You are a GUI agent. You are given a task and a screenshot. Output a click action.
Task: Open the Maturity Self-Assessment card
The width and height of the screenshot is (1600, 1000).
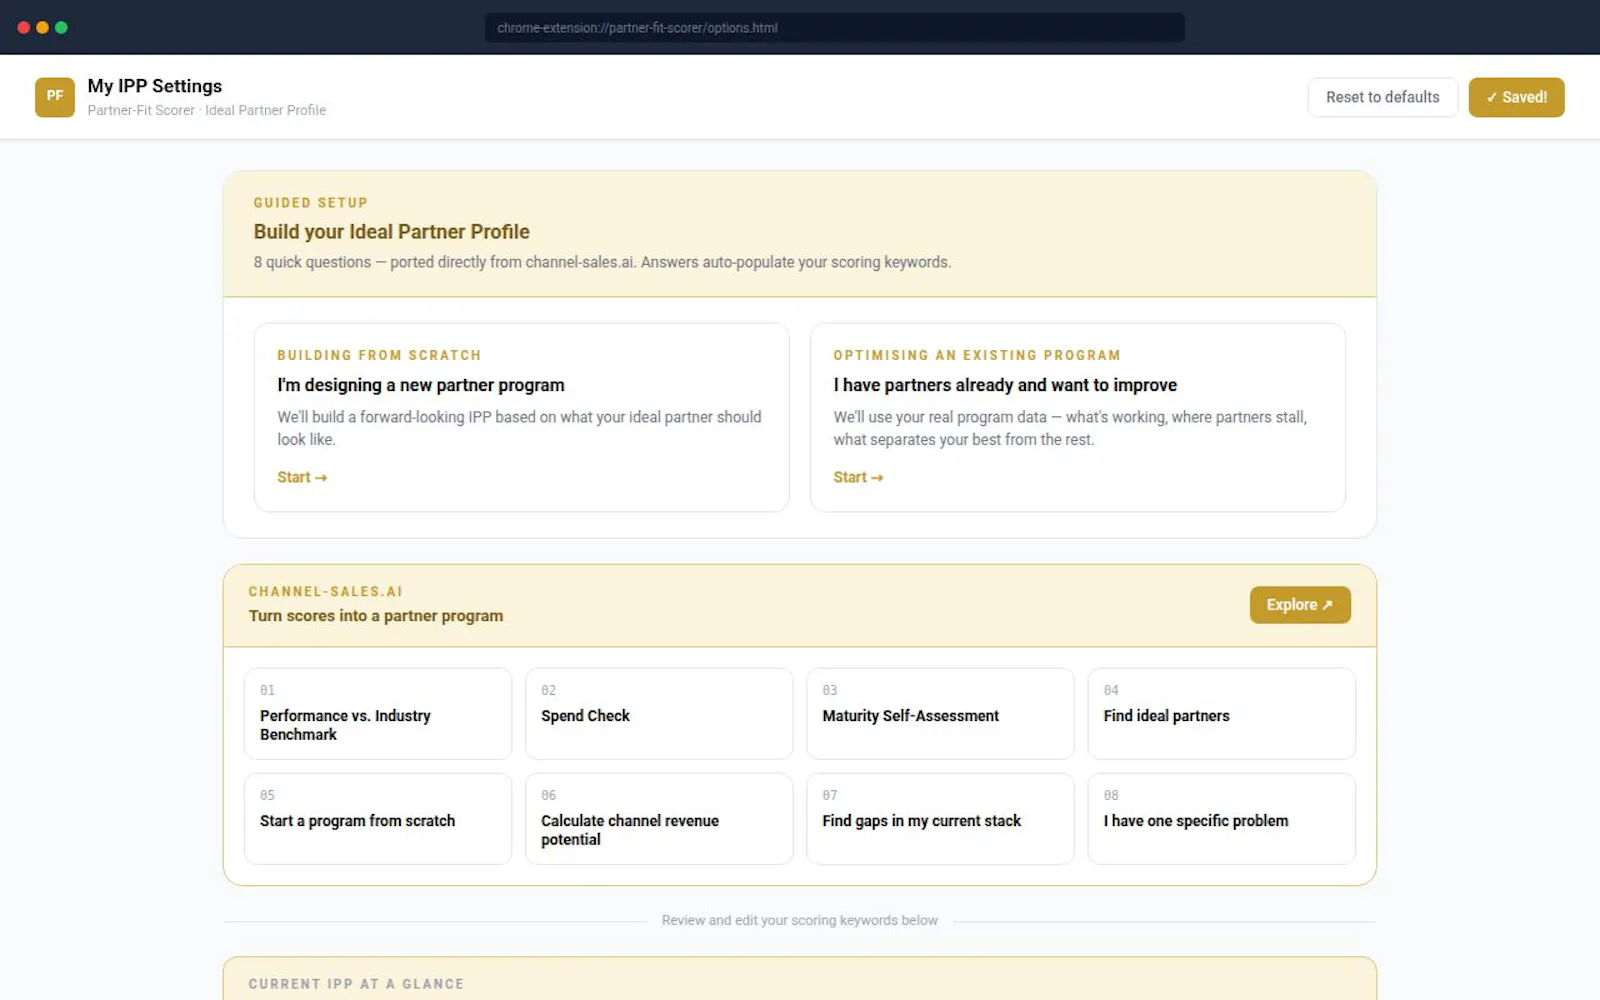(x=940, y=714)
